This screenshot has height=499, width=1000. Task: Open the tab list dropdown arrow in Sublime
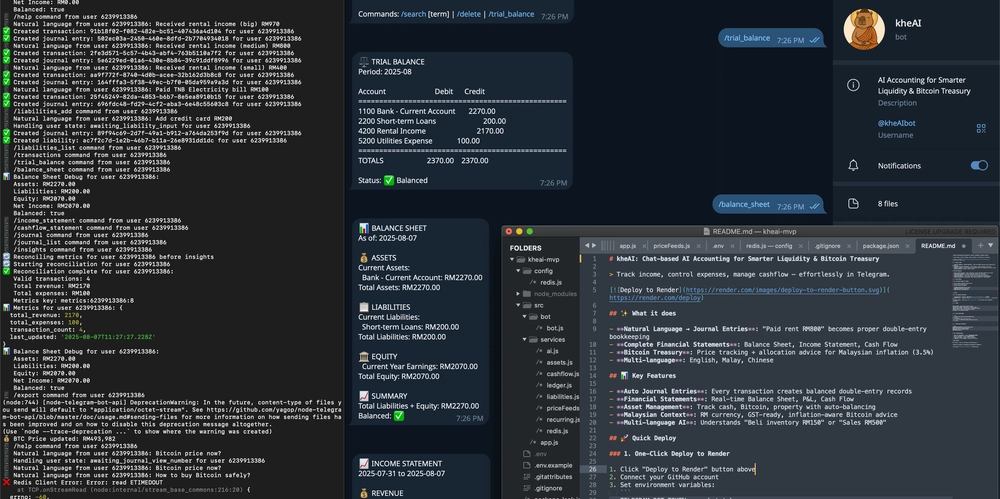point(991,246)
